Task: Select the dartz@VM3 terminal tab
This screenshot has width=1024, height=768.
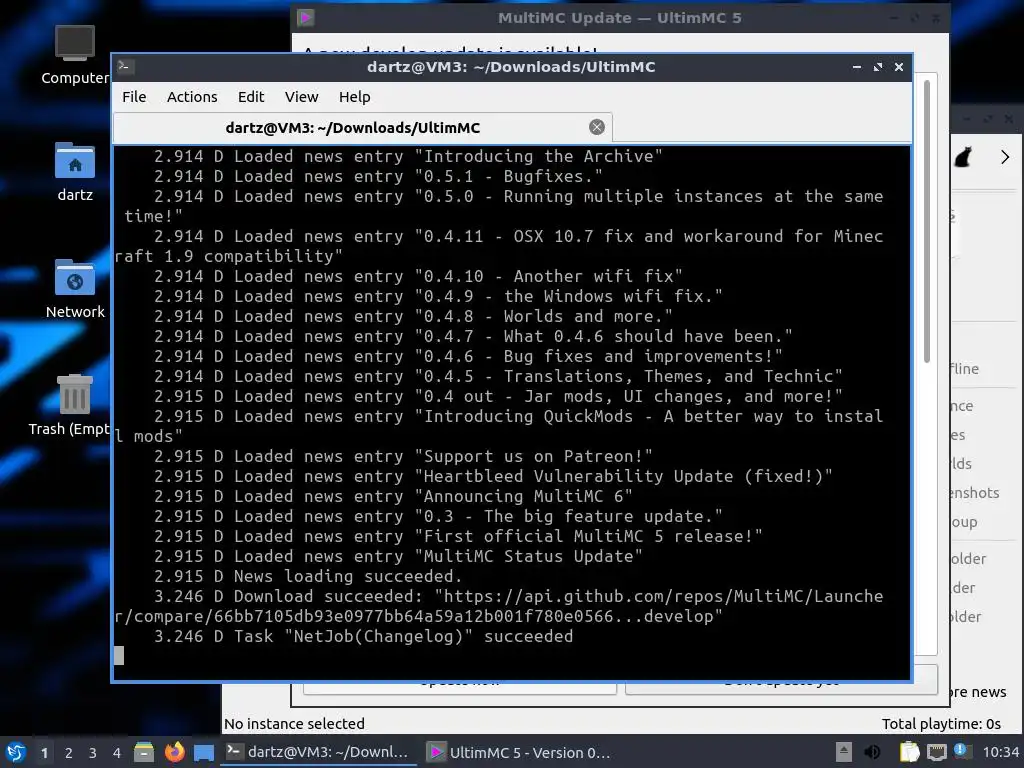Action: pos(362,127)
